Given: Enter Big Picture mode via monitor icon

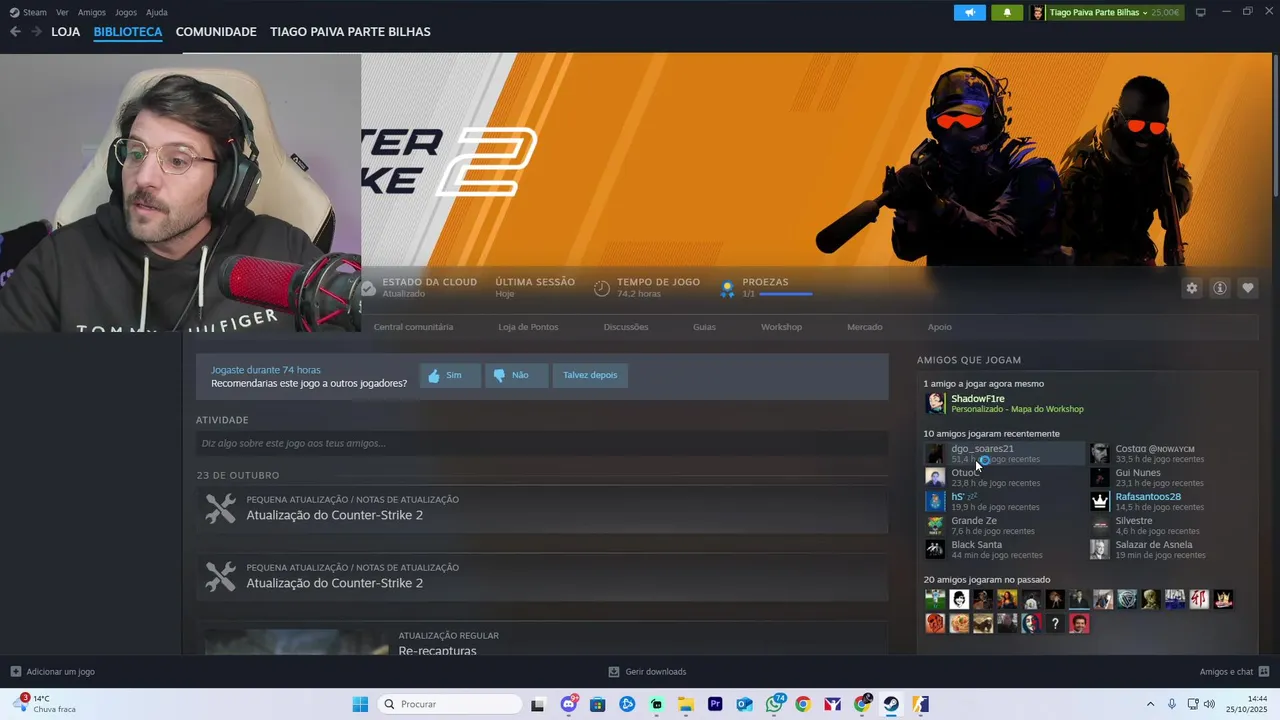Looking at the screenshot, I should (x=1201, y=12).
